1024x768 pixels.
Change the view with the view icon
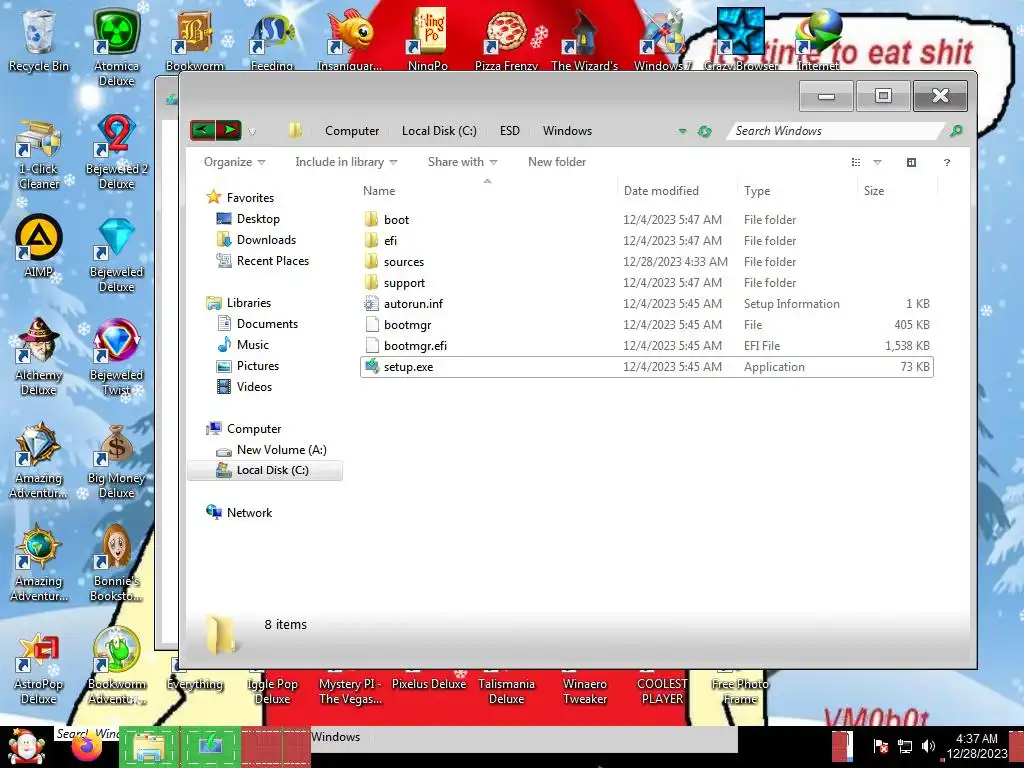856,162
